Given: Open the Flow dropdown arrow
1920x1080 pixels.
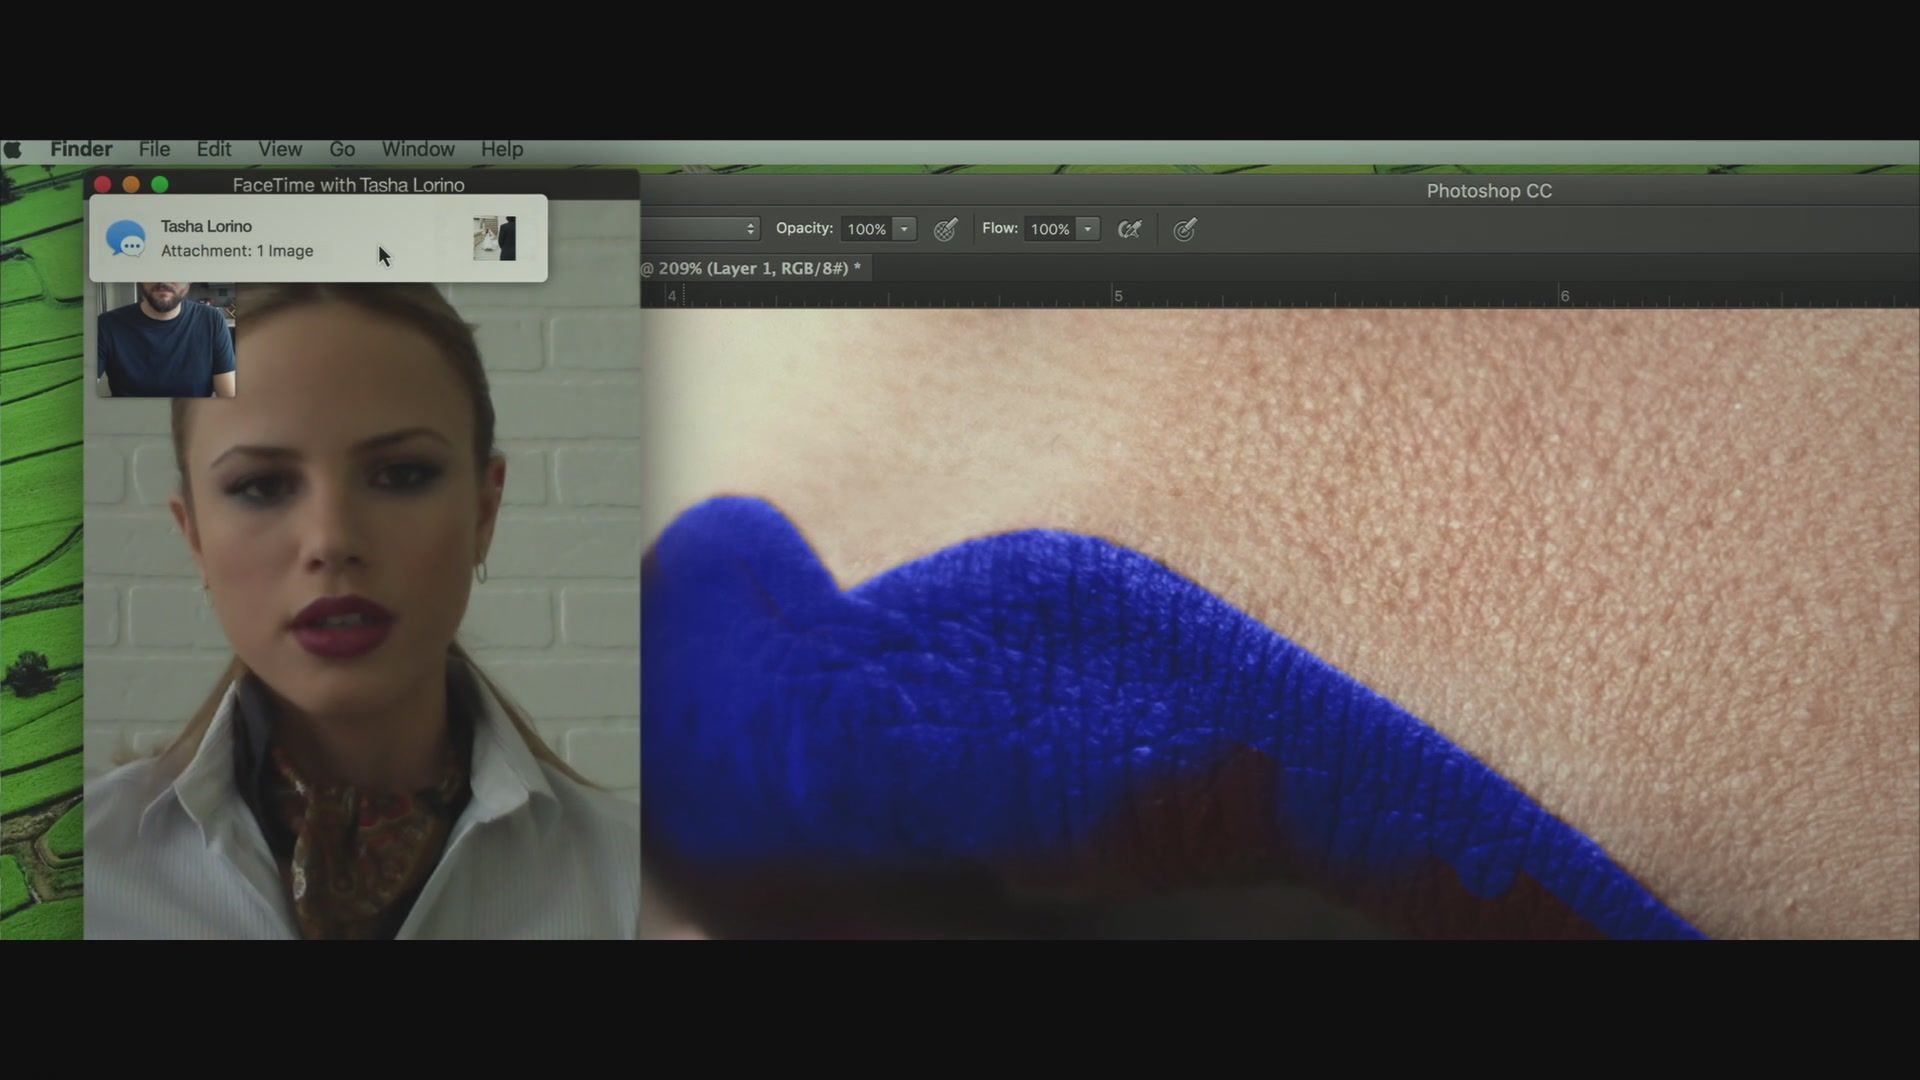Looking at the screenshot, I should [x=1088, y=229].
